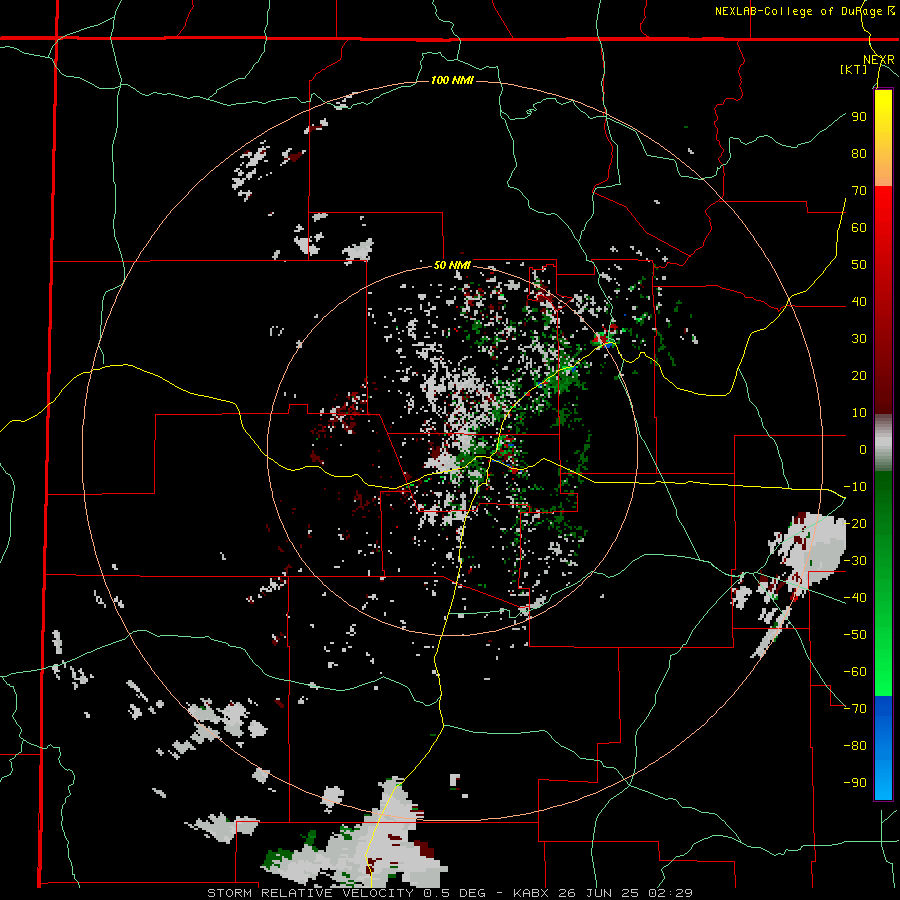Click the positive 10 value on velocity scale
This screenshot has width=900, height=900.
[859, 413]
